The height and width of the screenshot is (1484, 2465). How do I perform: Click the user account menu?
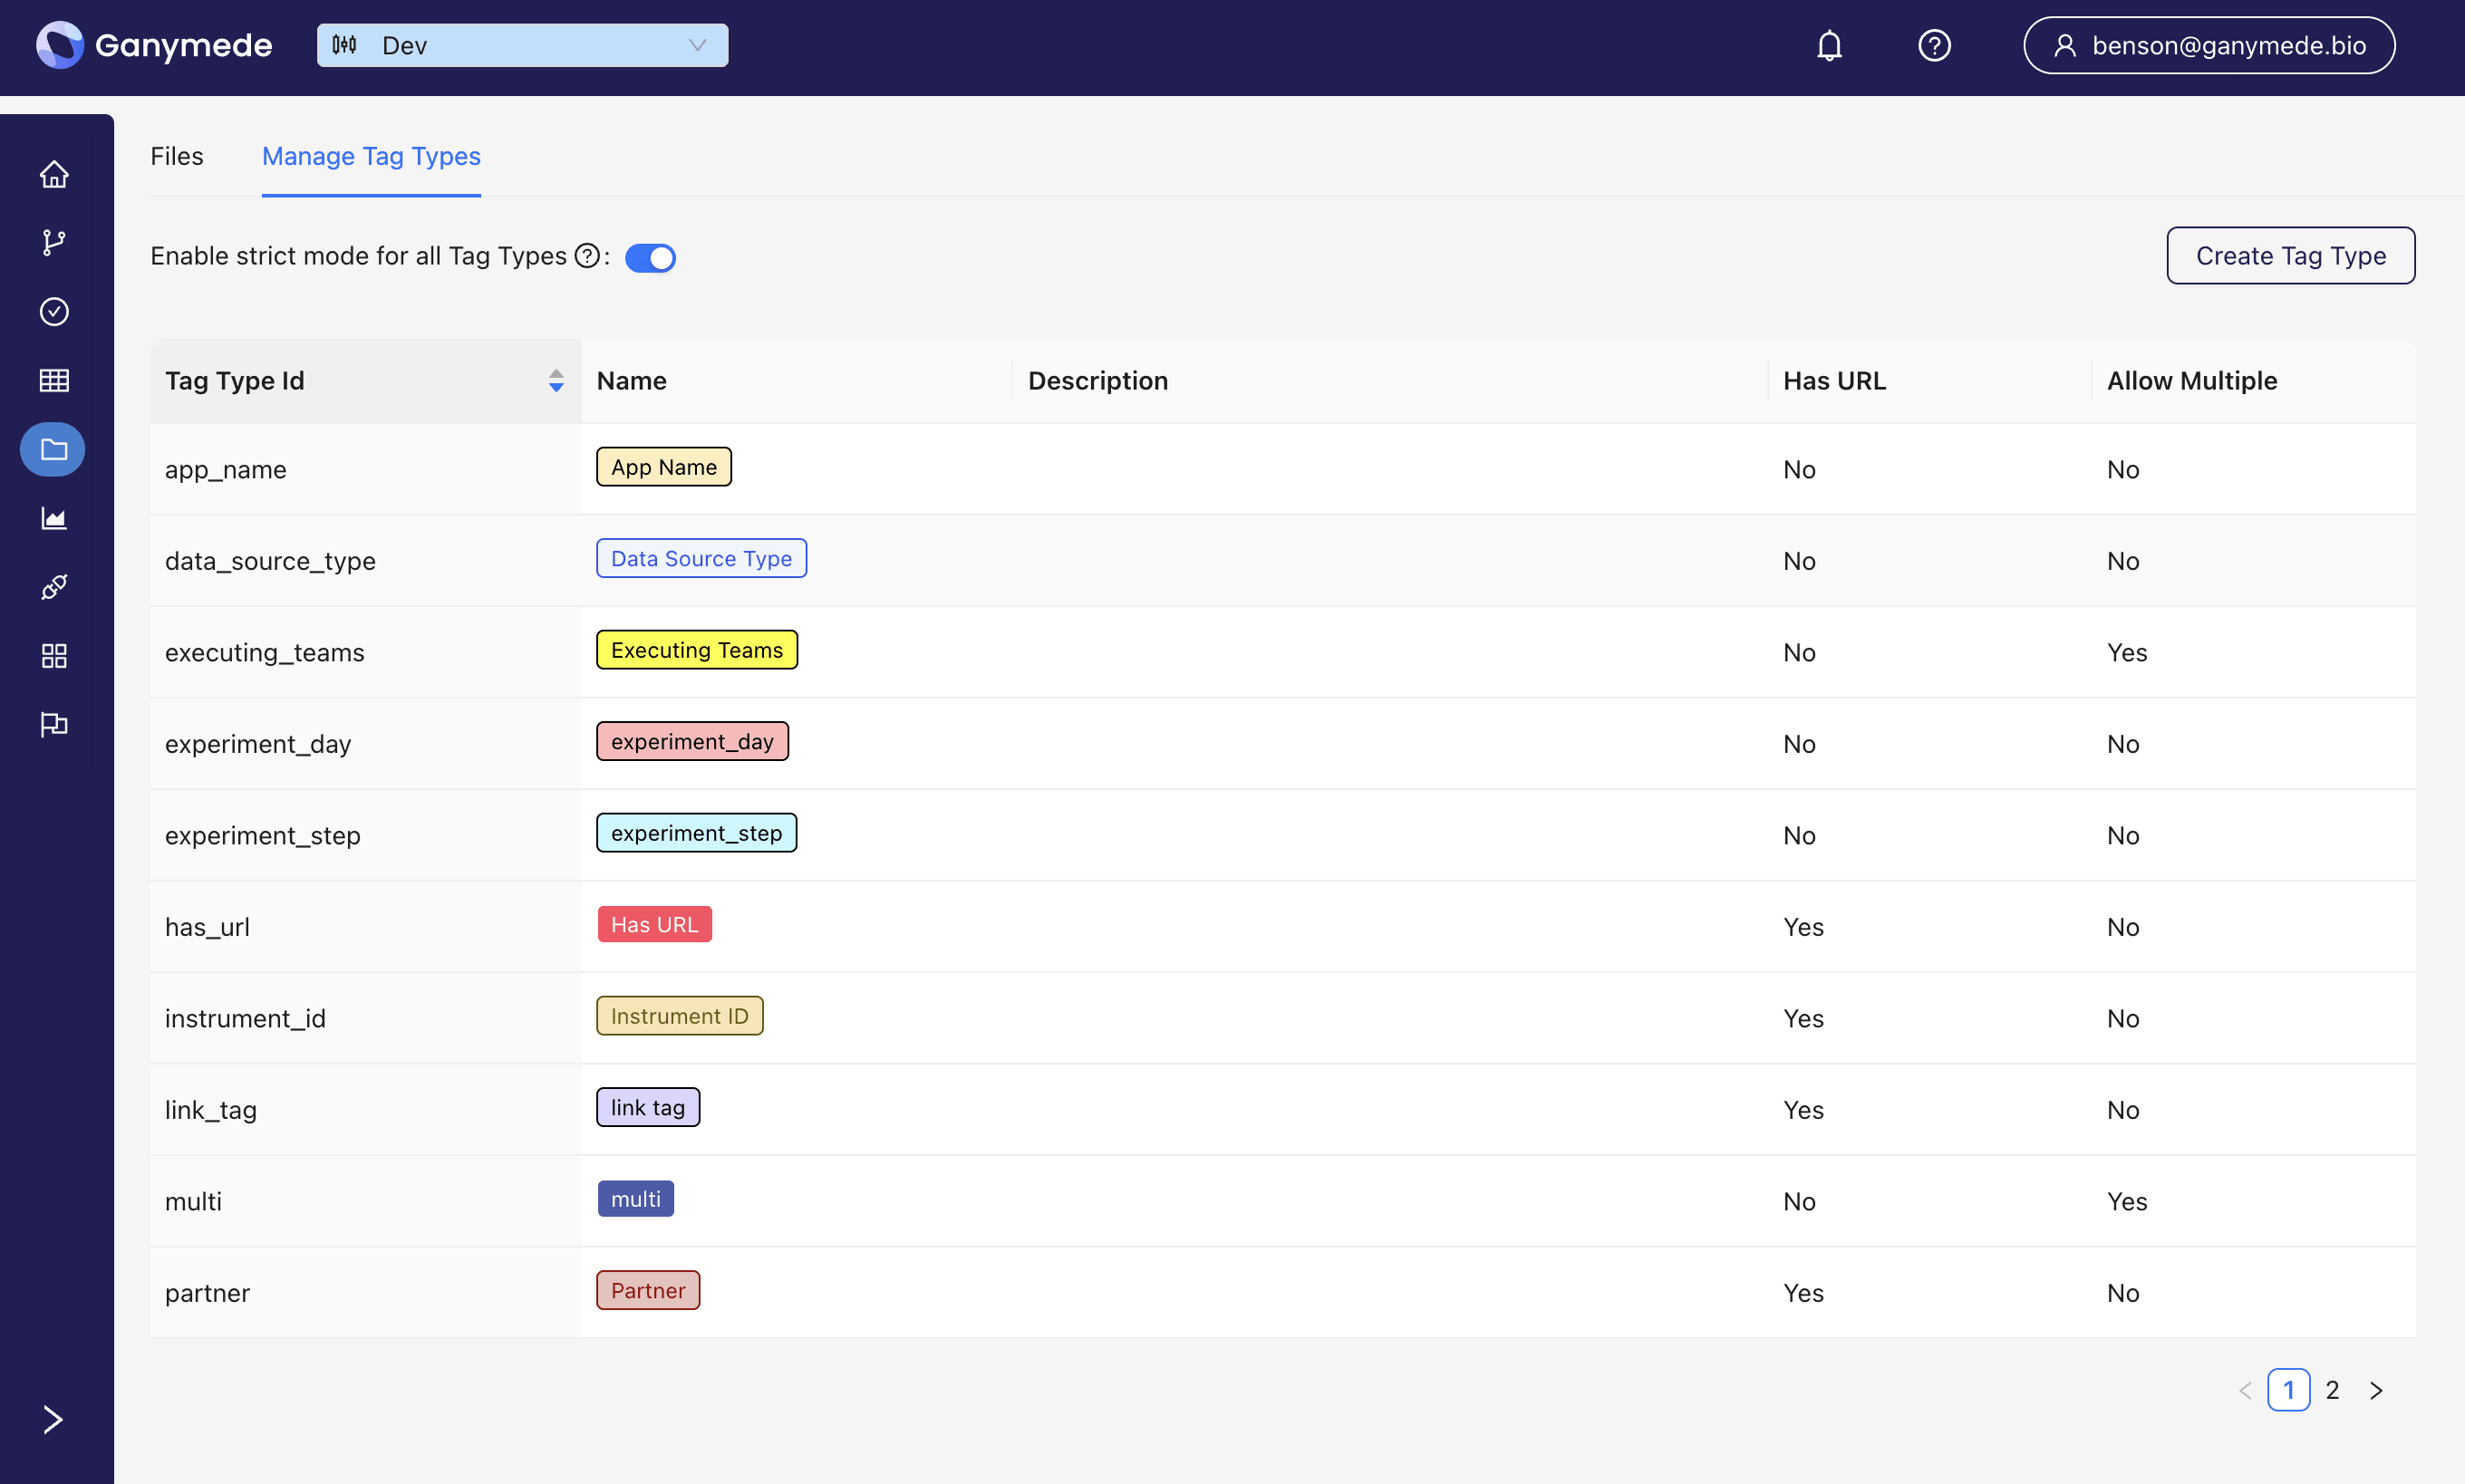coord(2211,46)
